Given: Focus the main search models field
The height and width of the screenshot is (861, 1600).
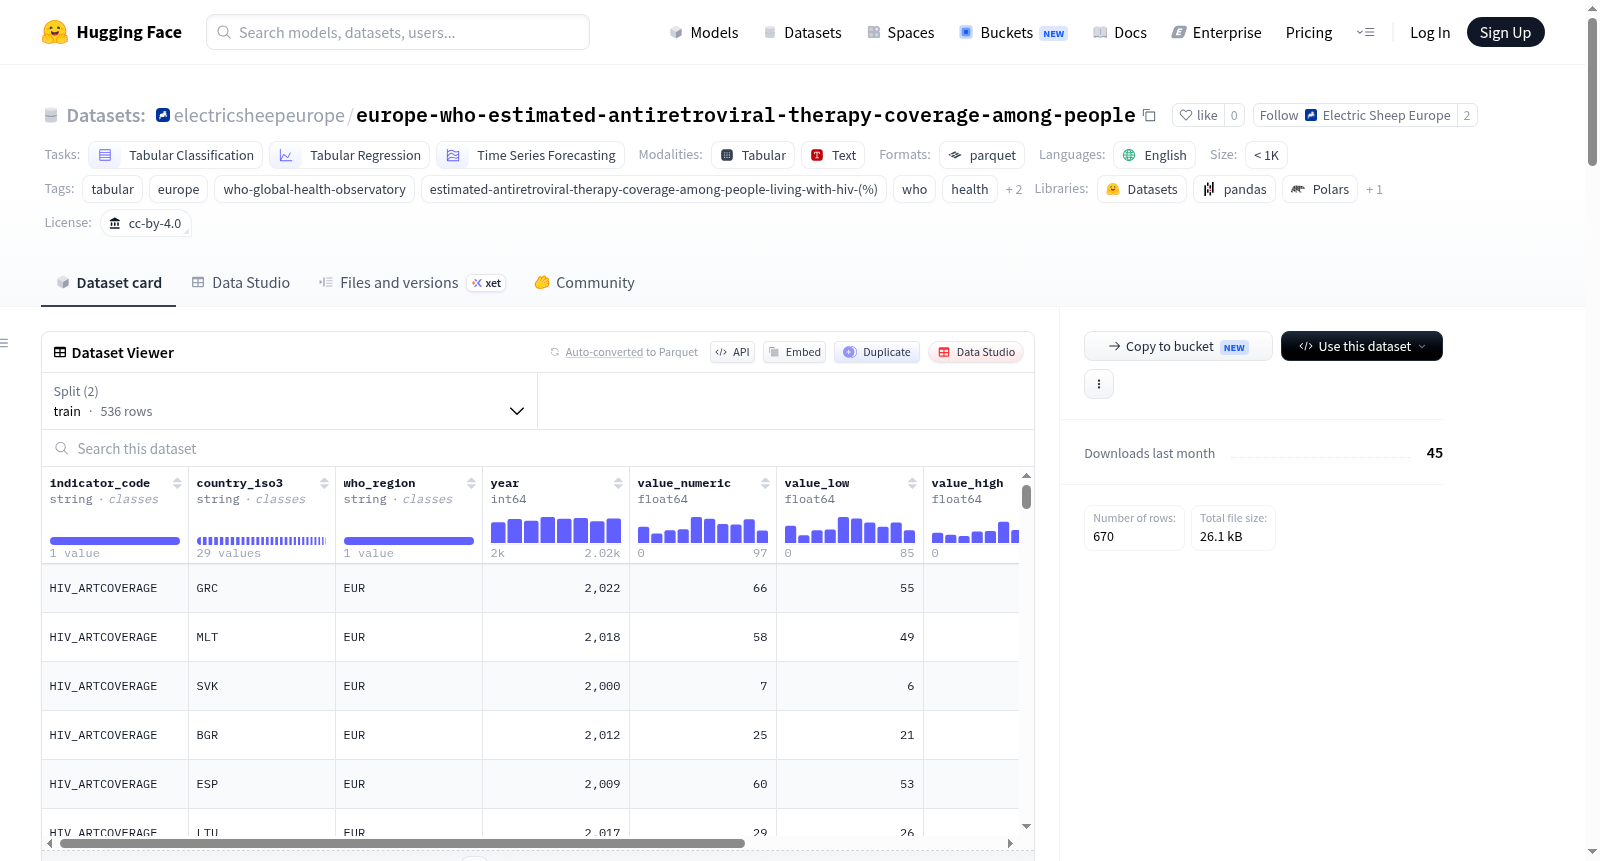Looking at the screenshot, I should tap(398, 32).
